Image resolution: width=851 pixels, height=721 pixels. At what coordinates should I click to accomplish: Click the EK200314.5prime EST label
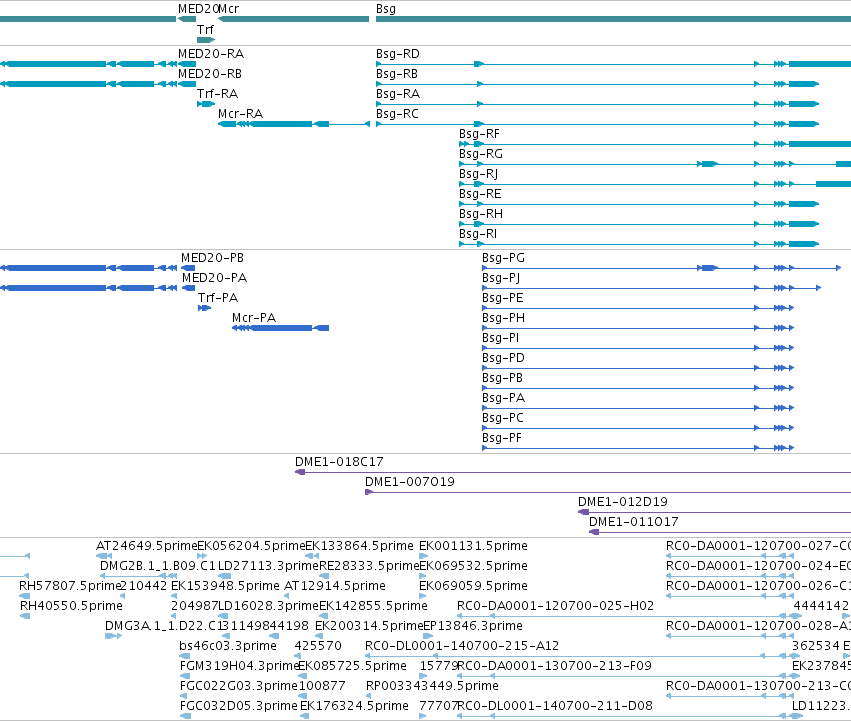point(369,626)
